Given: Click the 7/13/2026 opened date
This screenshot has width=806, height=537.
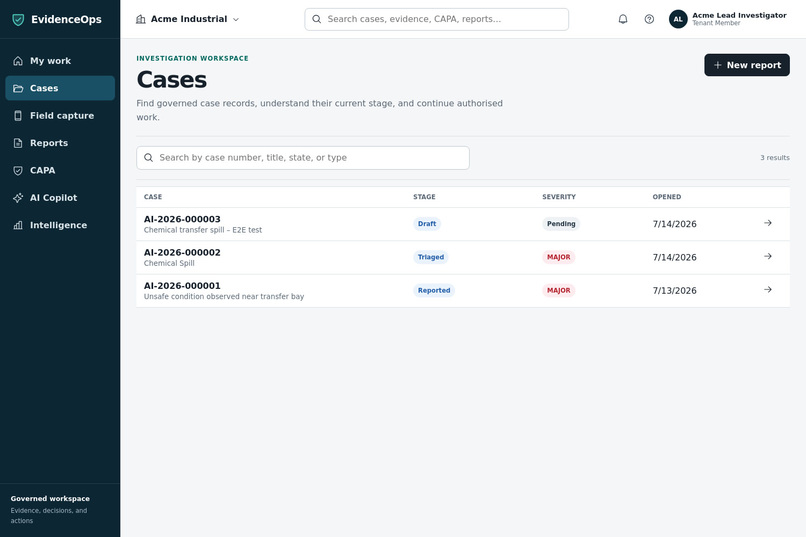Looking at the screenshot, I should 674,291.
